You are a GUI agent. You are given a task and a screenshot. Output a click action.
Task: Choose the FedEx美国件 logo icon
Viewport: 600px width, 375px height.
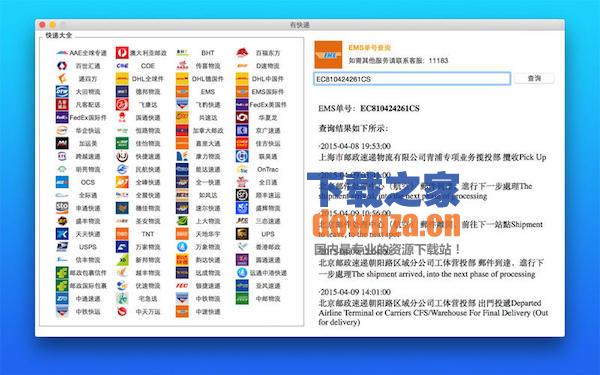pos(242,104)
